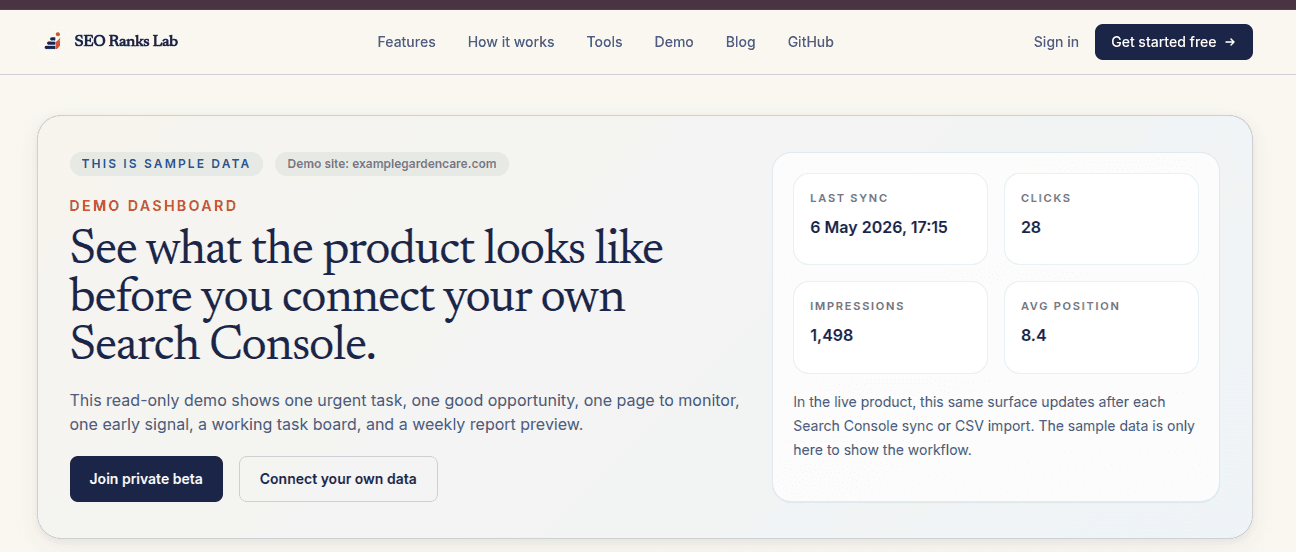Open the Tools nav link
This screenshot has height=552, width=1296.
(605, 42)
